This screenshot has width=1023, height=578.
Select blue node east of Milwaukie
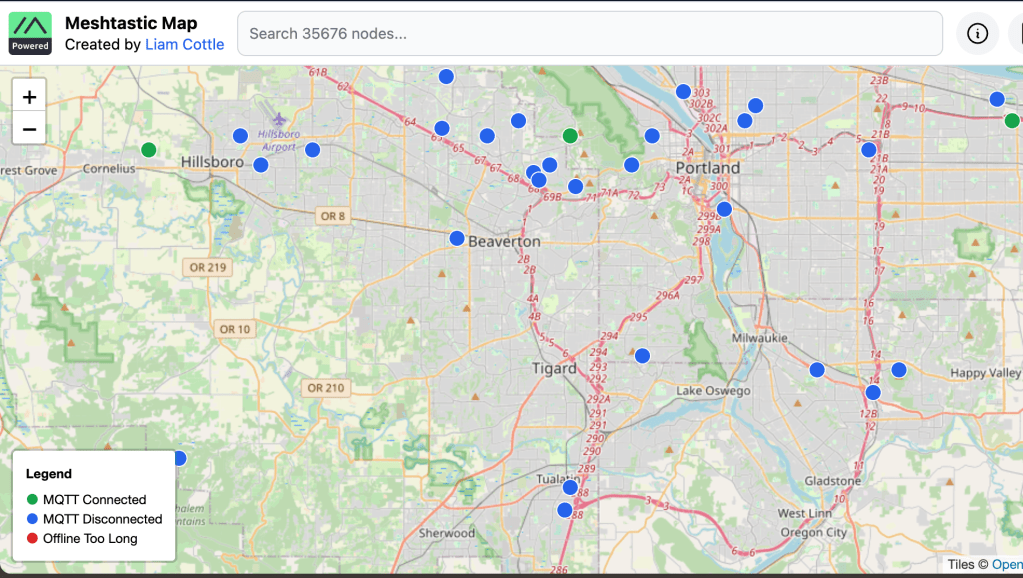817,369
